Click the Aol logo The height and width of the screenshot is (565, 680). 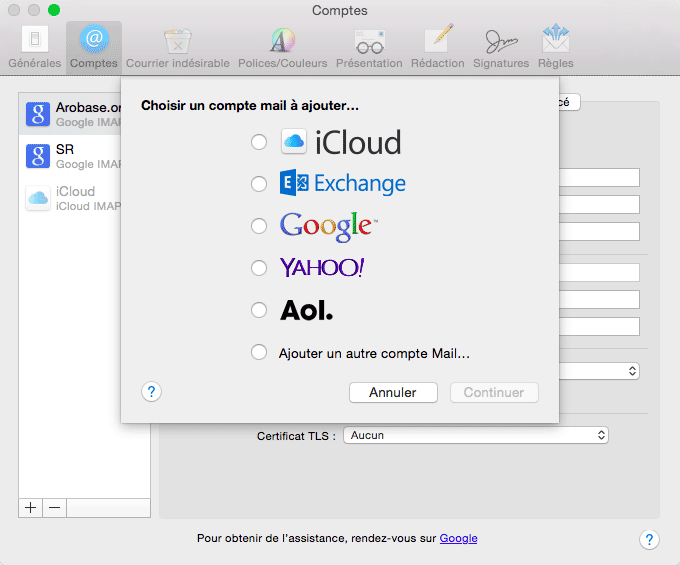pyautogui.click(x=306, y=310)
